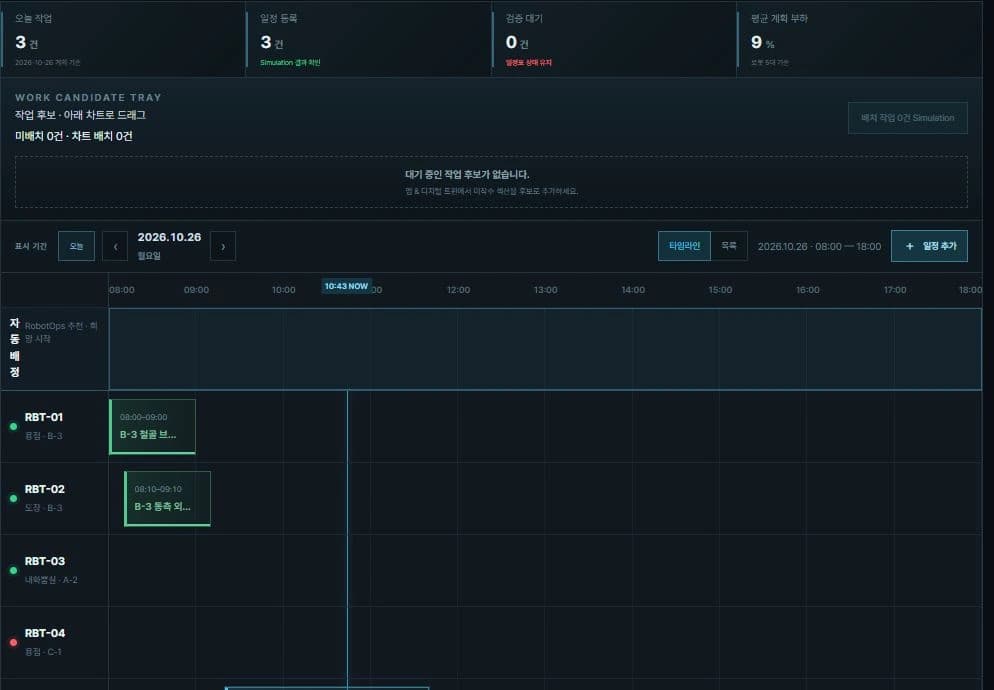Click the RobotOps recommendation text in auto-assign row
This screenshot has height=690, width=994.
[61, 332]
